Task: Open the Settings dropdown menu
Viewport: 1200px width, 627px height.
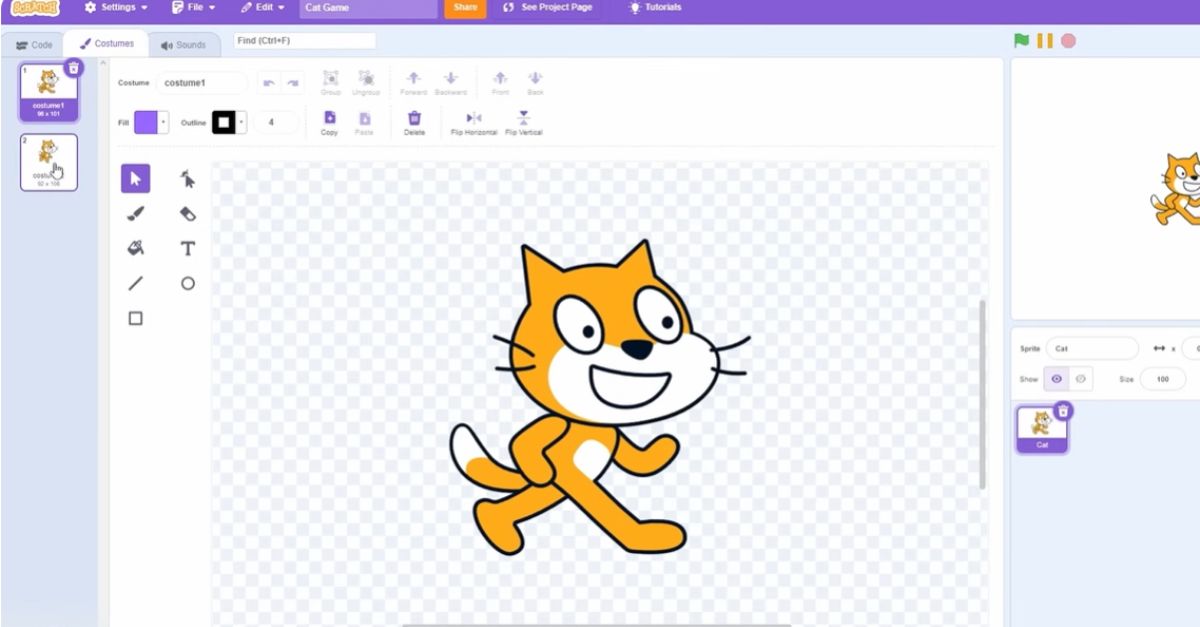Action: tap(116, 8)
